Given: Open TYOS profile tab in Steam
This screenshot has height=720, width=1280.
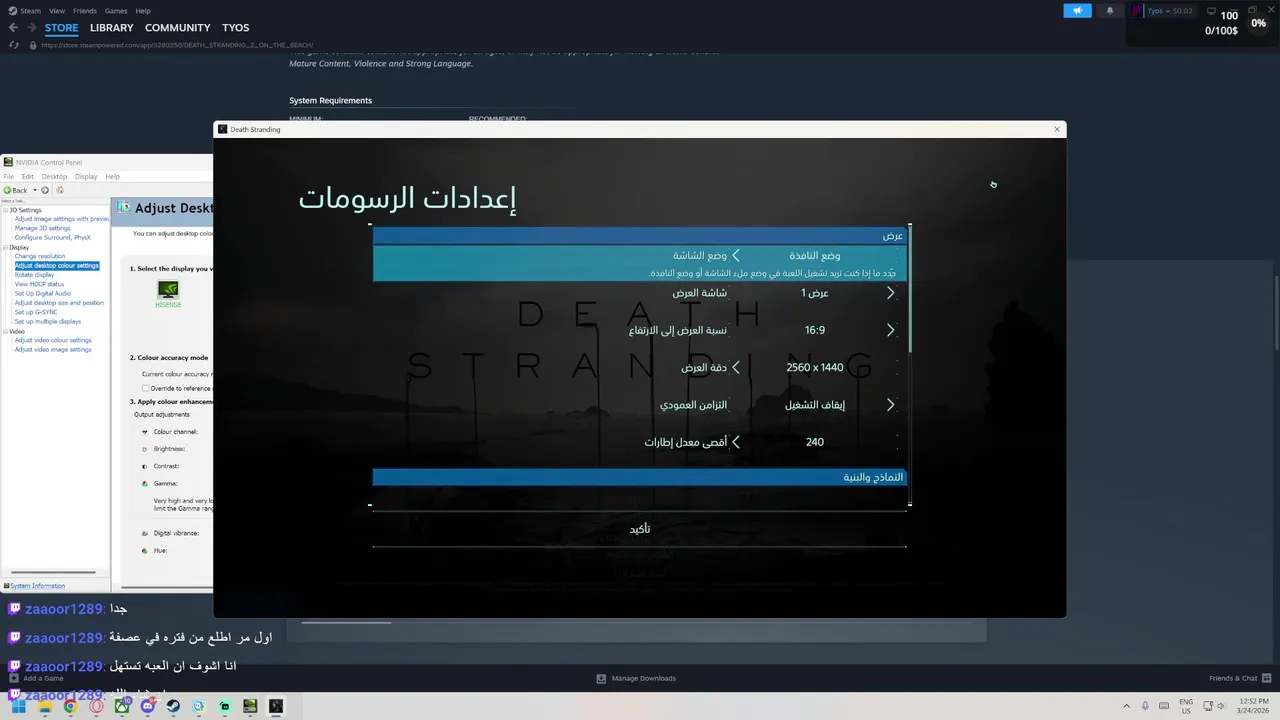Looking at the screenshot, I should [x=235, y=28].
